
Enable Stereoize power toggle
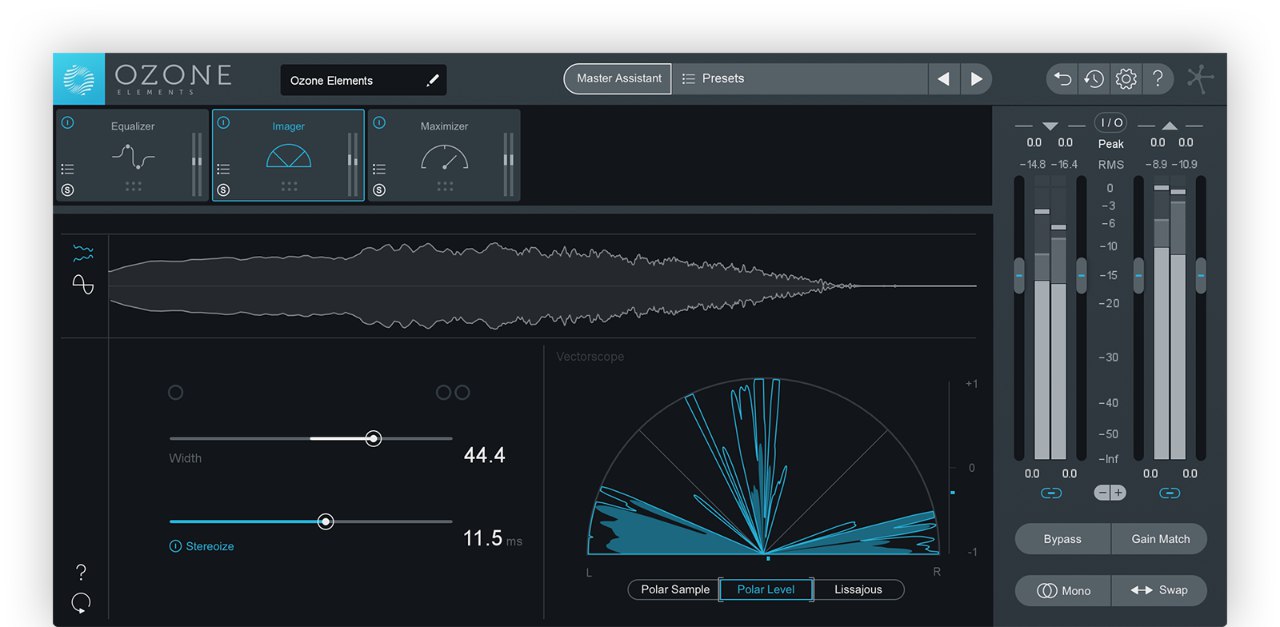tap(175, 547)
